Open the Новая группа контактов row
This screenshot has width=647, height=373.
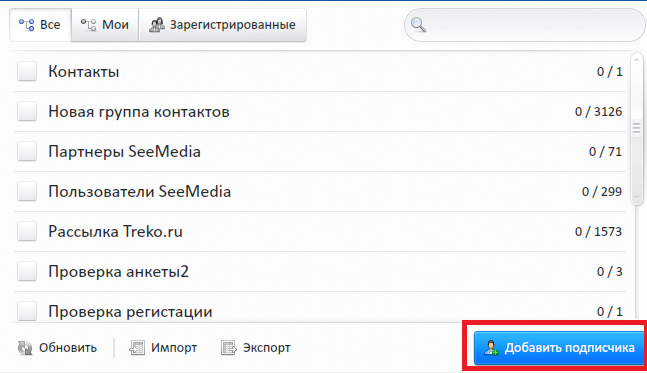[320, 111]
